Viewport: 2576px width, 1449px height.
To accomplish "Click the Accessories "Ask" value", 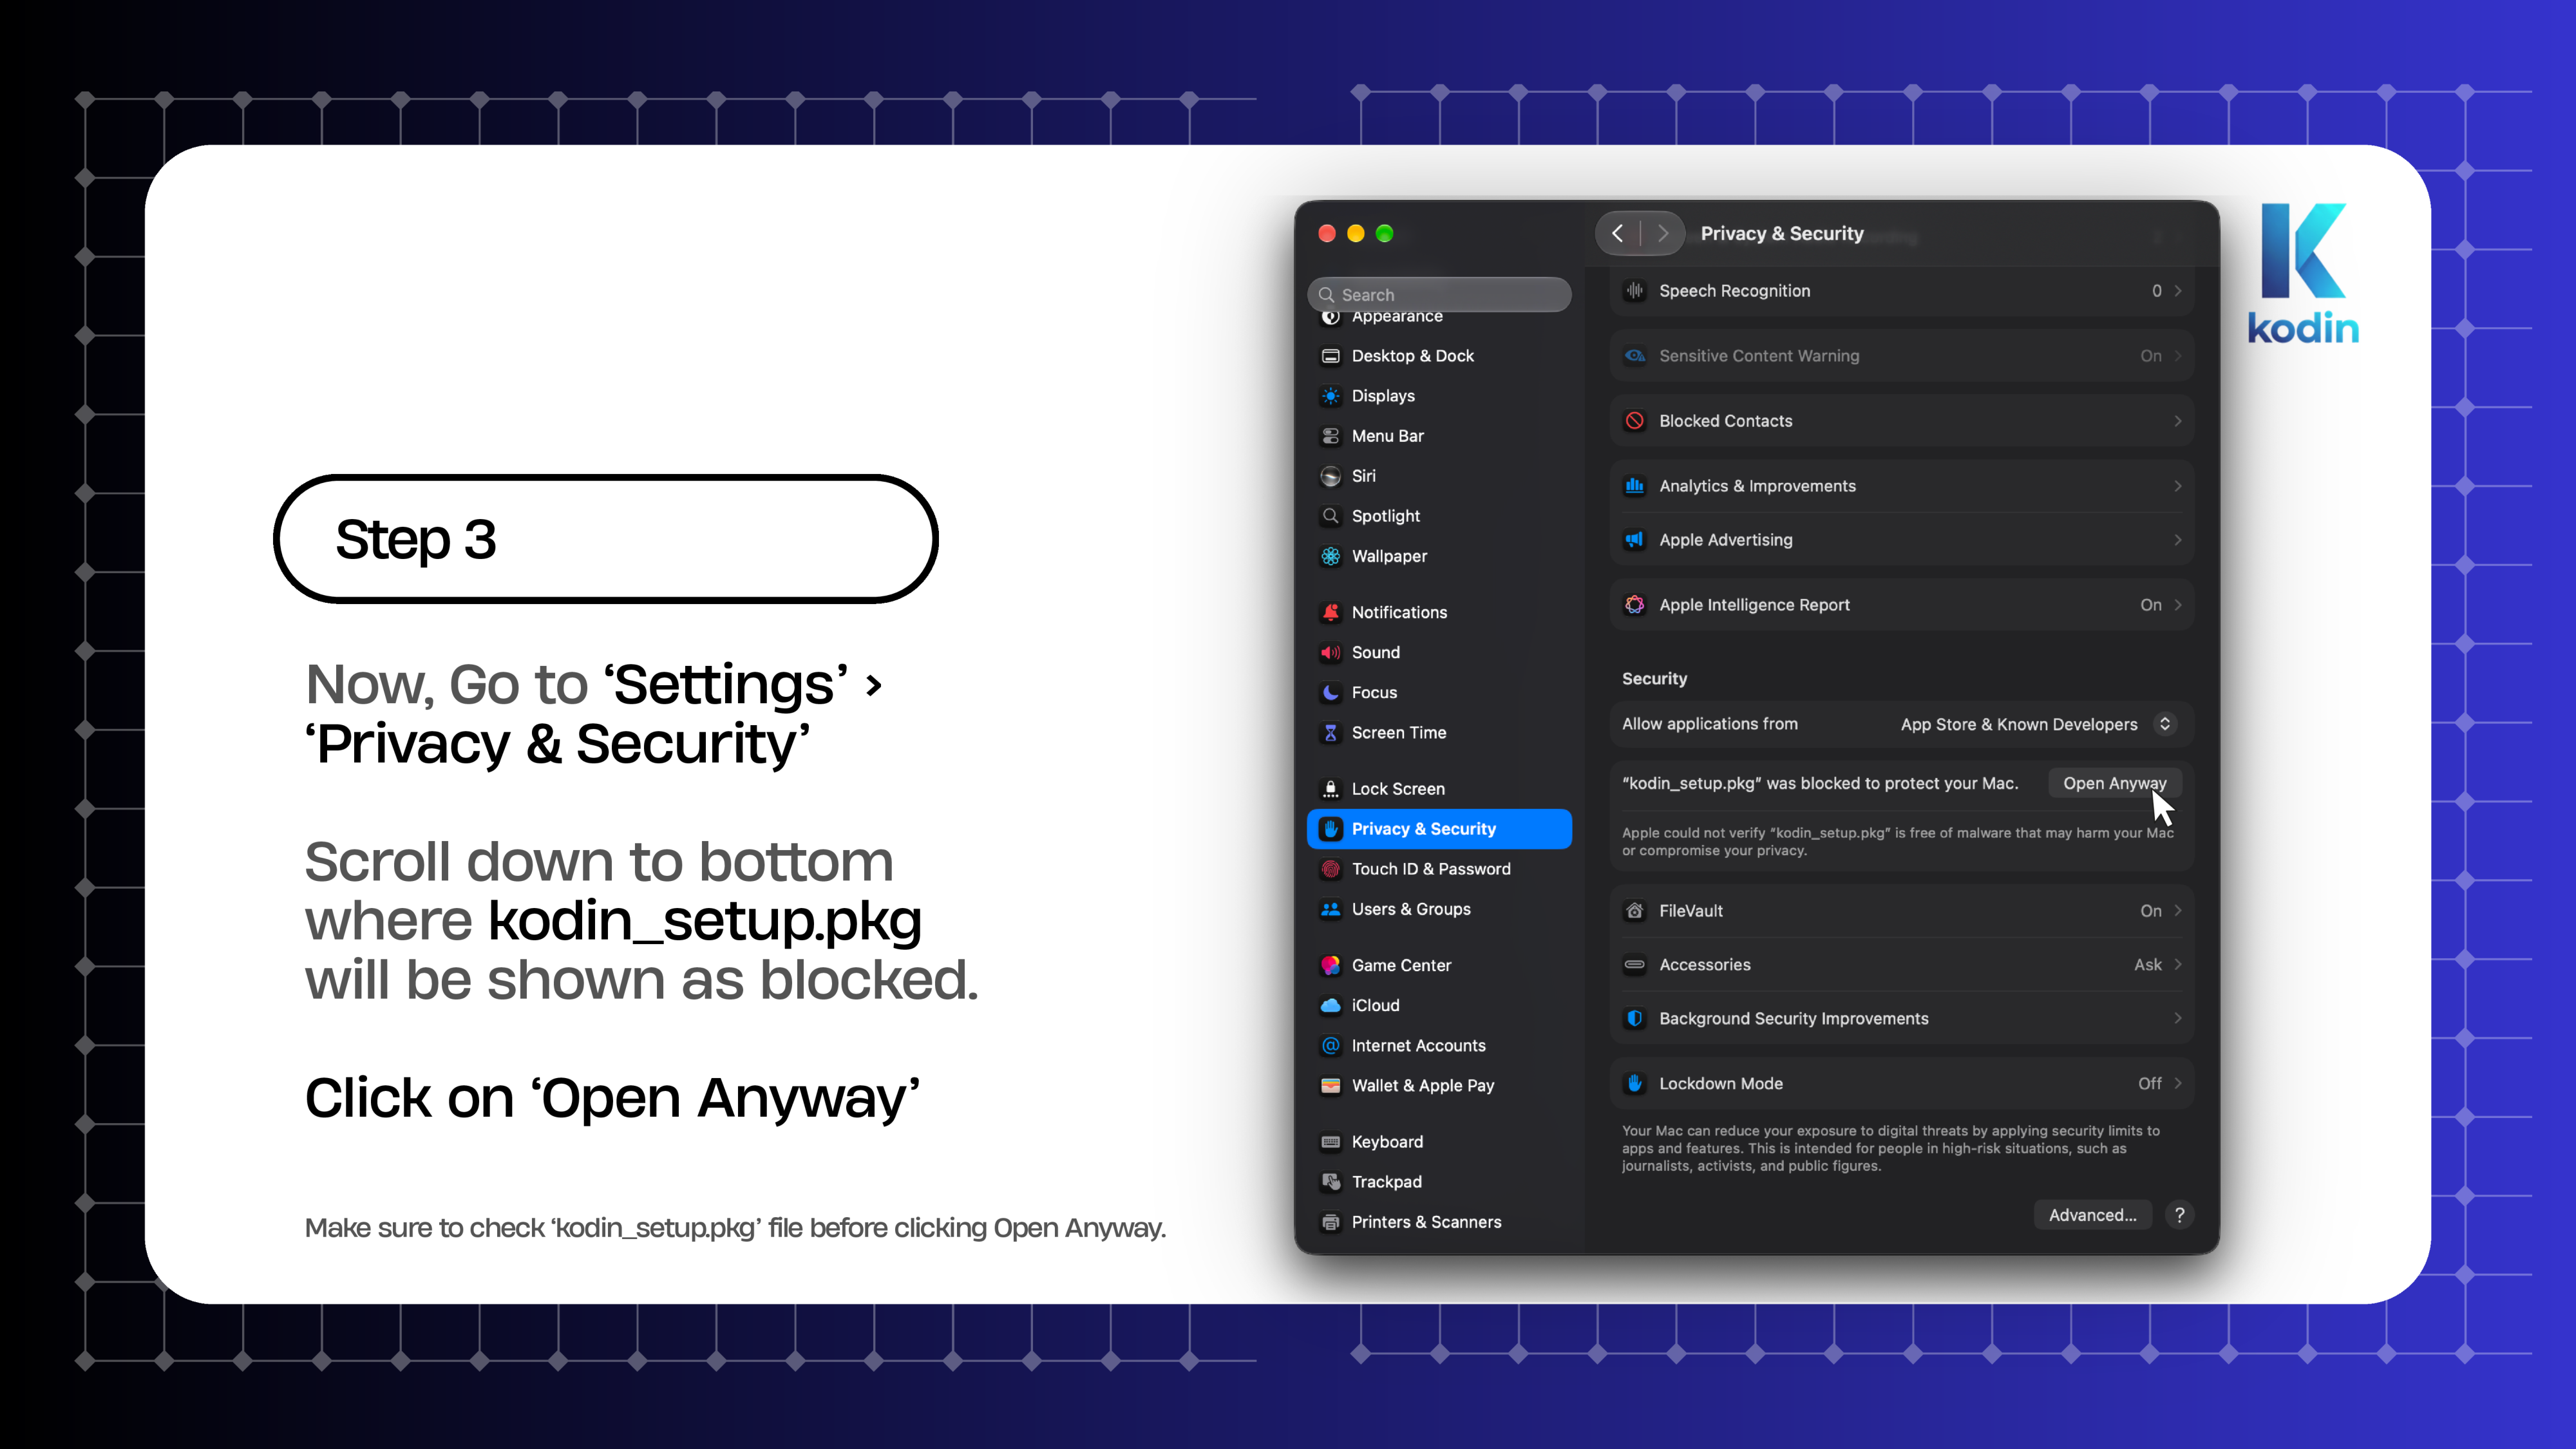I will pos(2147,965).
